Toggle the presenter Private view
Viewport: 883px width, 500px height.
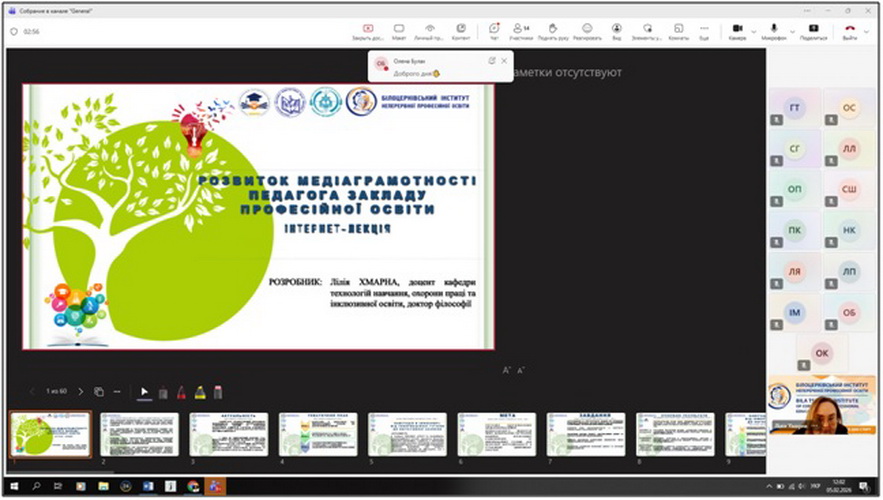click(430, 31)
